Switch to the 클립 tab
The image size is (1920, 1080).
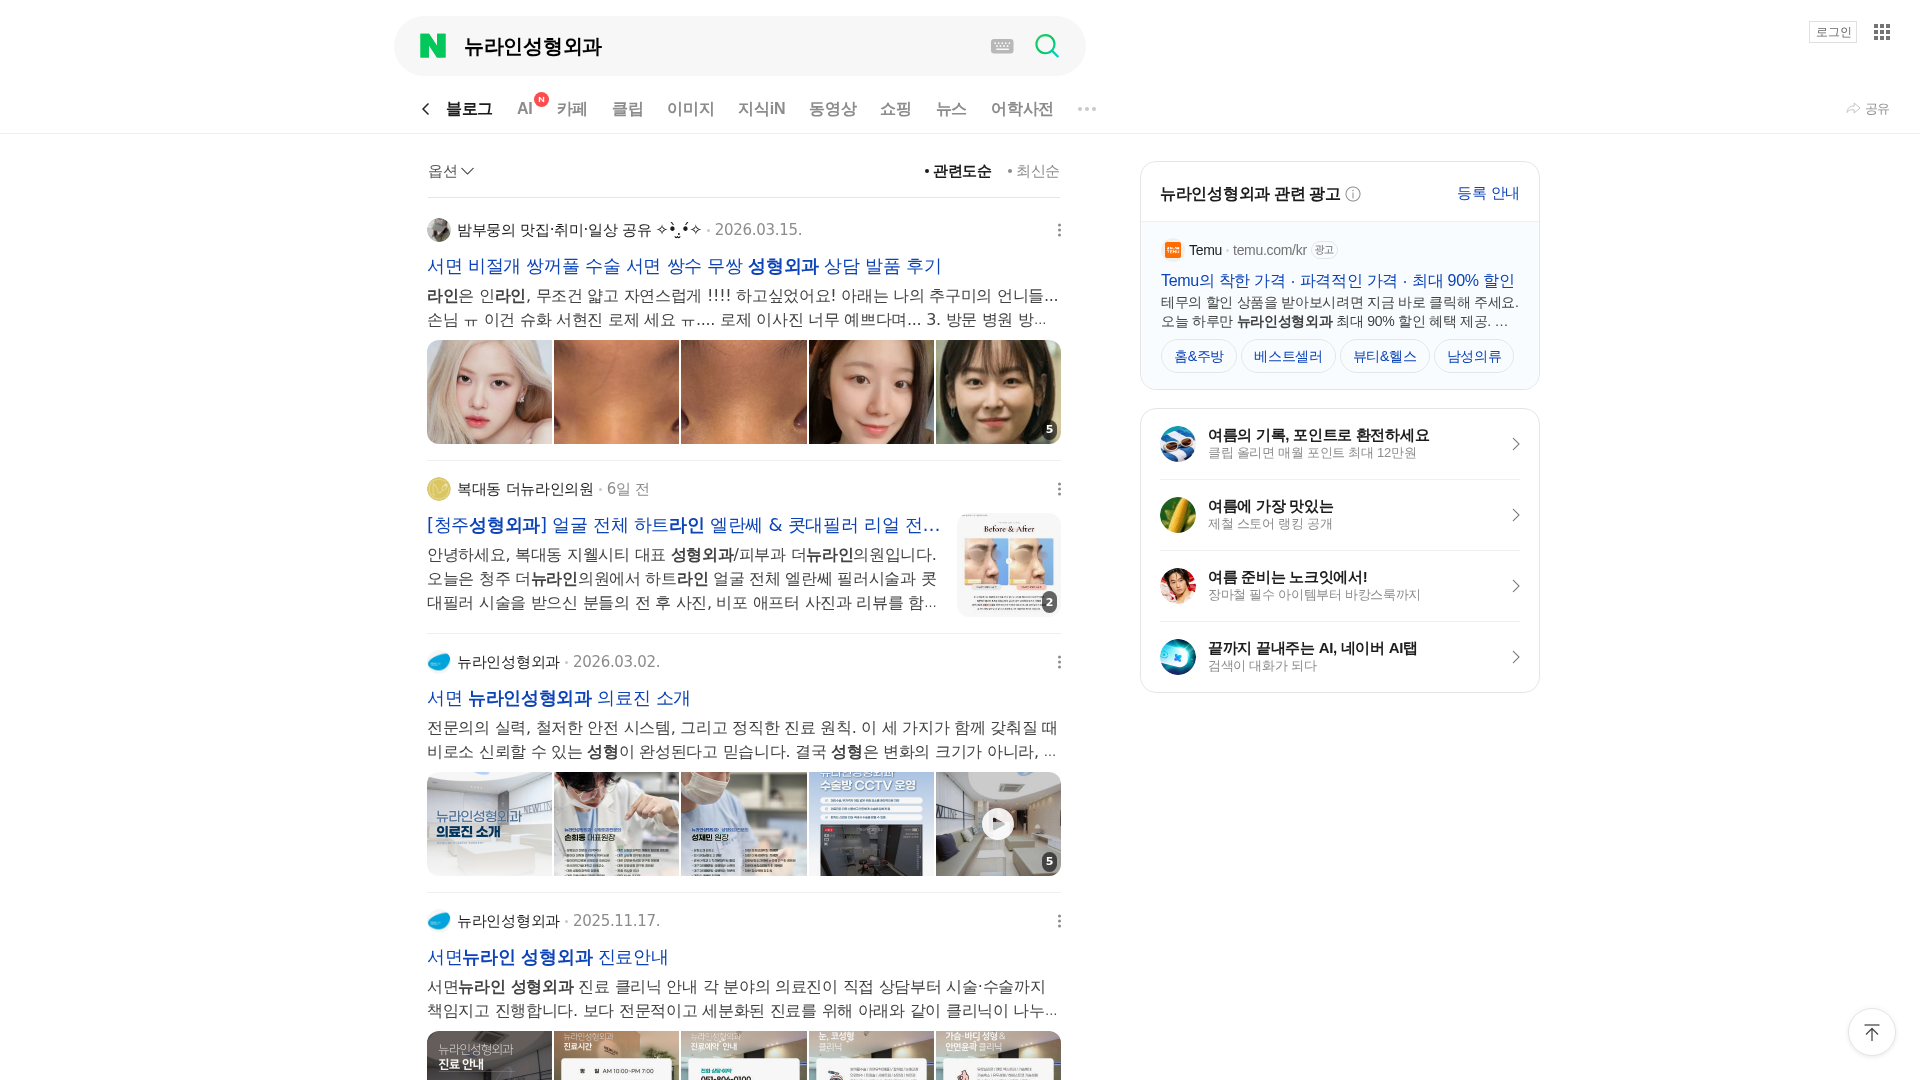click(628, 109)
